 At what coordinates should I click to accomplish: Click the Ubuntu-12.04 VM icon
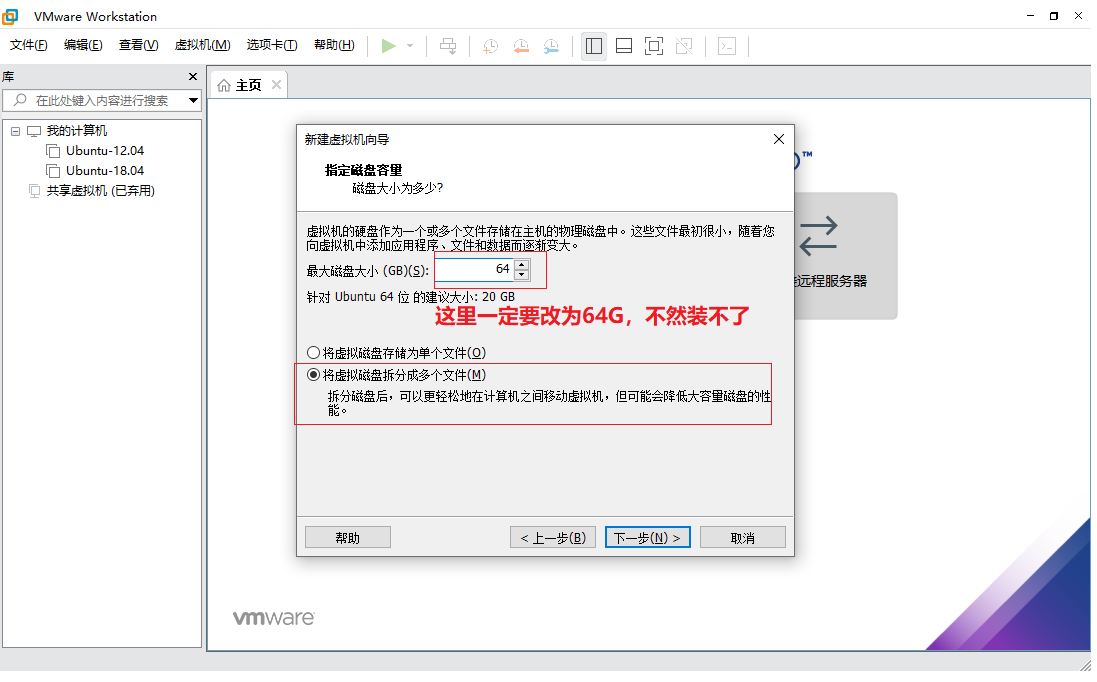tap(52, 150)
